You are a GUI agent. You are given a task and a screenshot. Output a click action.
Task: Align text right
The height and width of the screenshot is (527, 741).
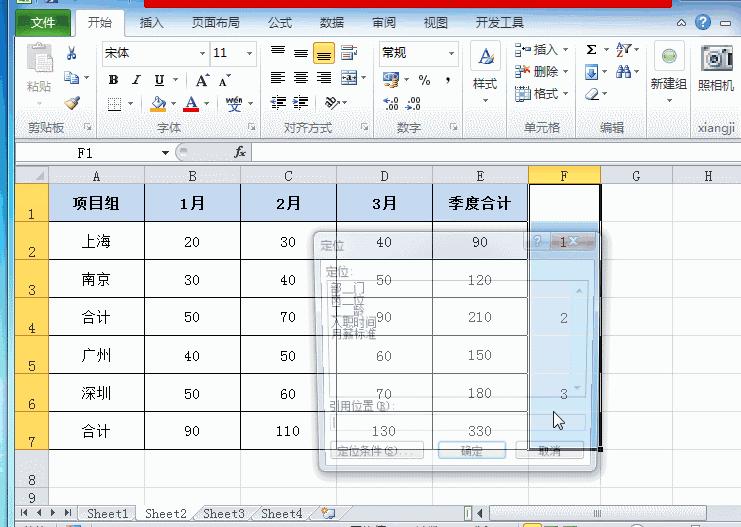pyautogui.click(x=324, y=77)
